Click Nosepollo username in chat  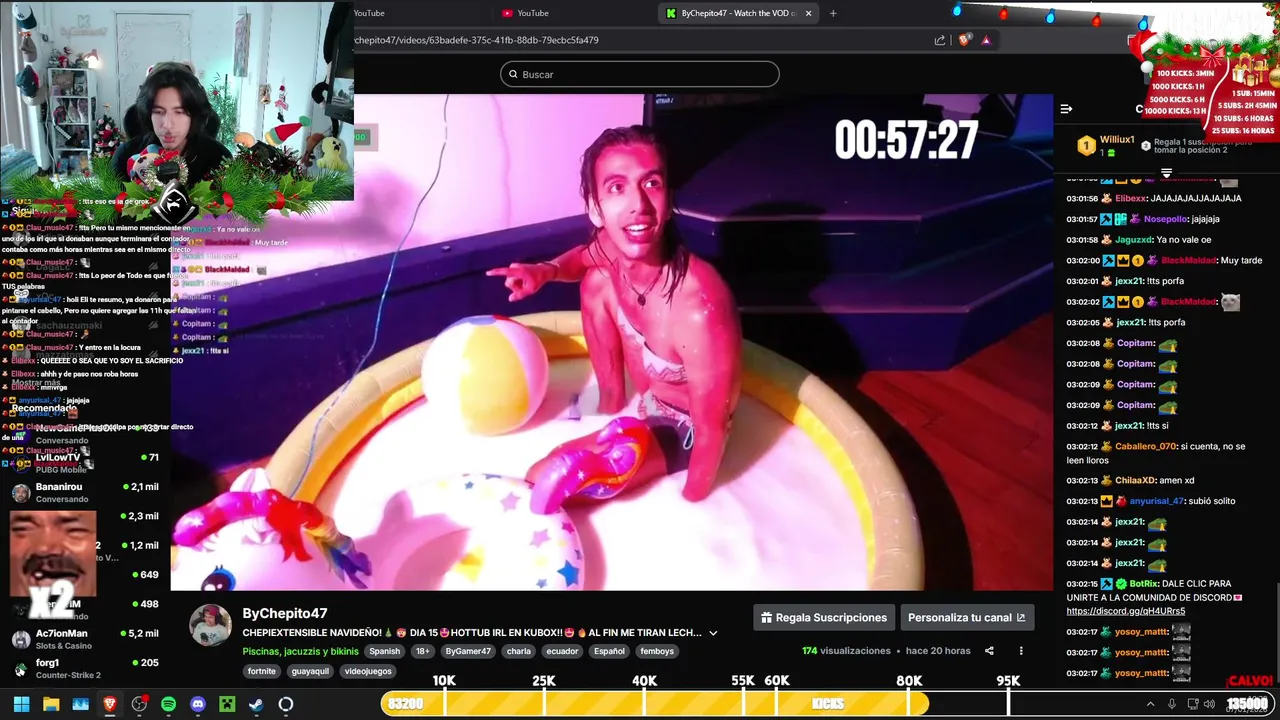(x=1166, y=219)
